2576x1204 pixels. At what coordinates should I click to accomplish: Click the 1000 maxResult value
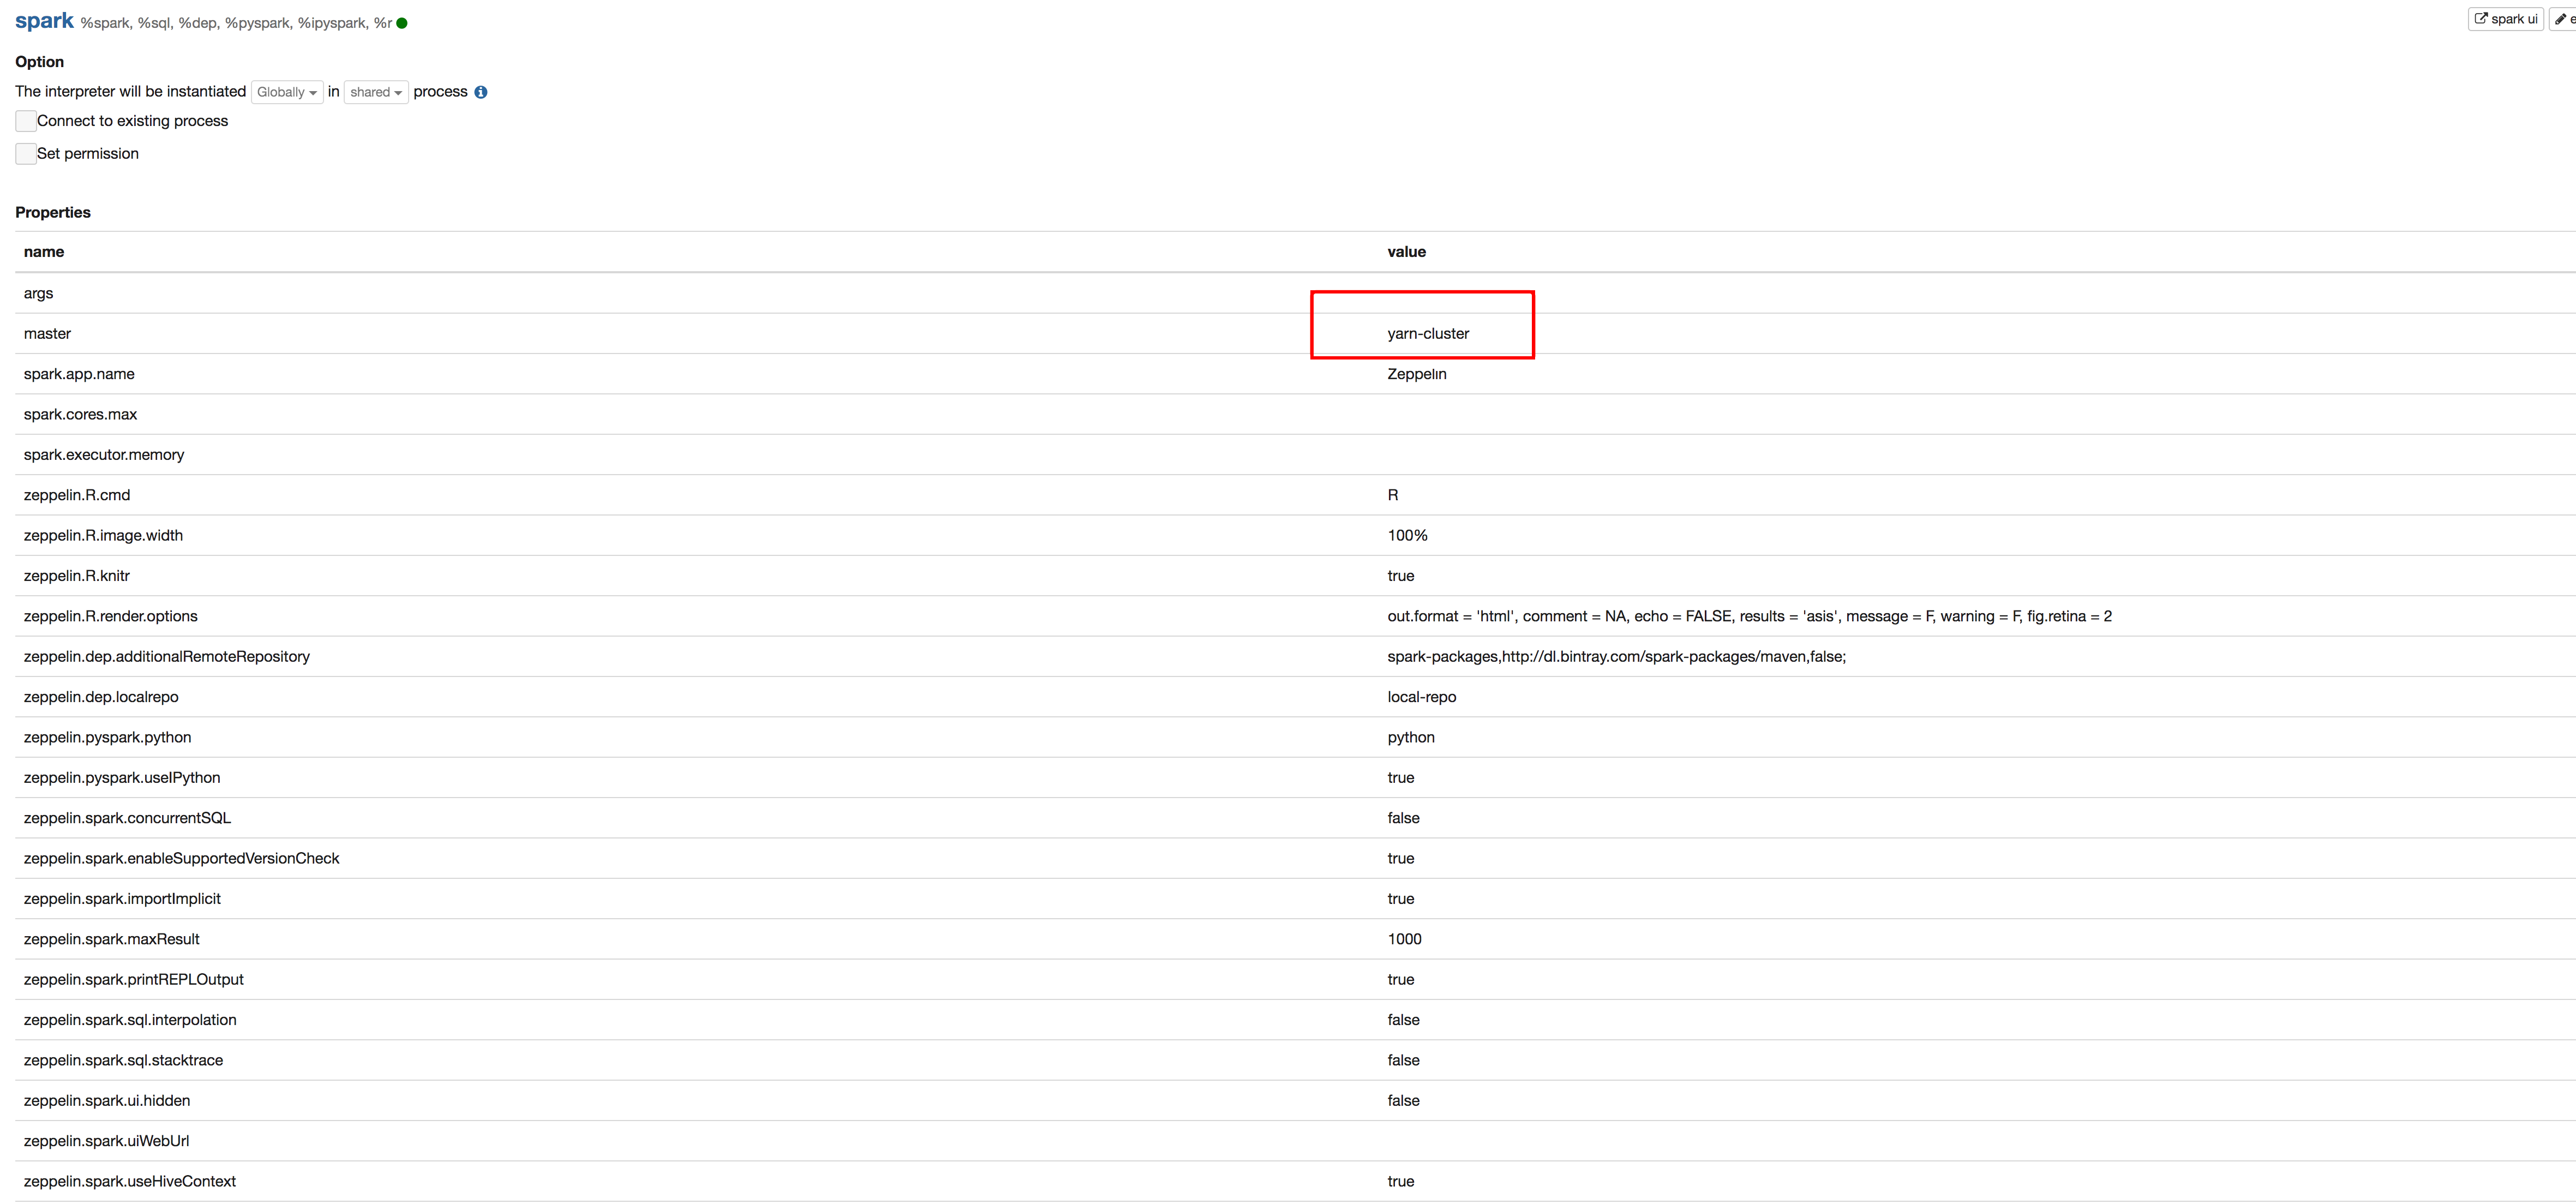pos(1404,939)
